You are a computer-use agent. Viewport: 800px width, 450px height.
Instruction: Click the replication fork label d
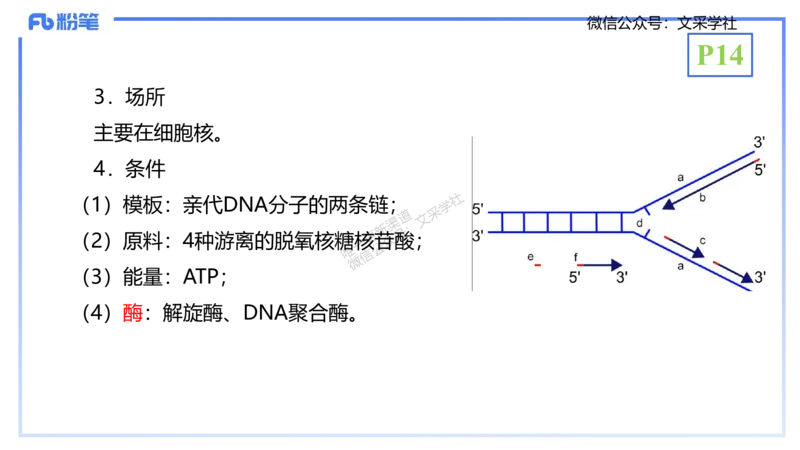click(639, 223)
